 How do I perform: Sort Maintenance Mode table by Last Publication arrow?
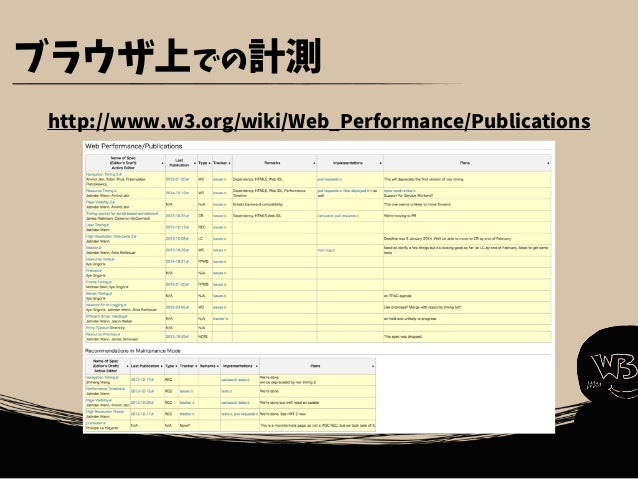tap(162, 367)
